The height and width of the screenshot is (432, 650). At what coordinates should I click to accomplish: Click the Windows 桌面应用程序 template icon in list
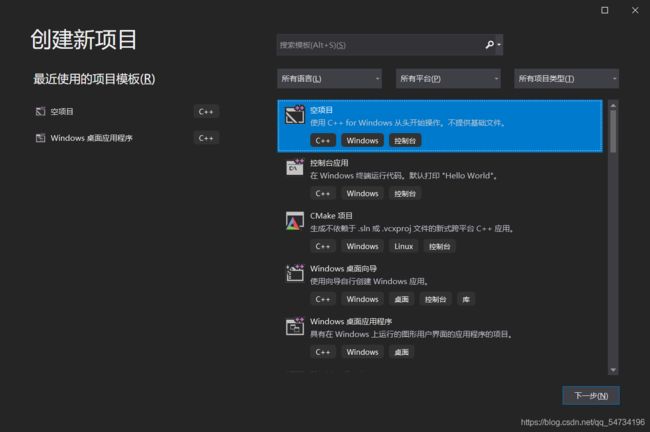pyautogui.click(x=295, y=326)
